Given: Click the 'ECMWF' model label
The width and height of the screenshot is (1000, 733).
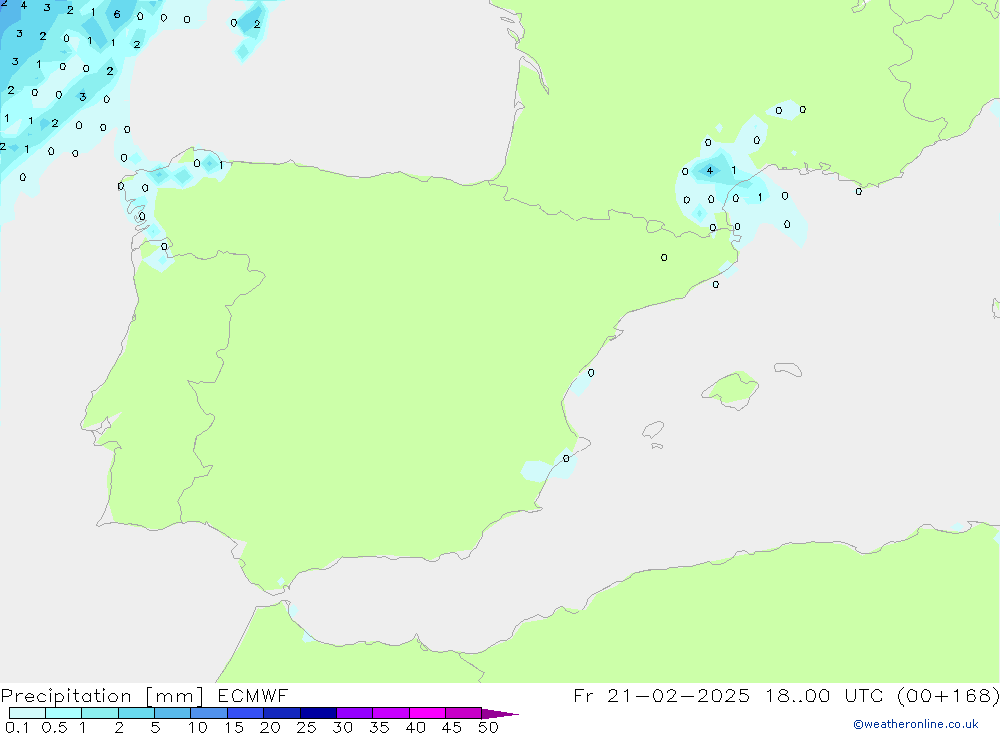Looking at the screenshot, I should pos(253,695).
